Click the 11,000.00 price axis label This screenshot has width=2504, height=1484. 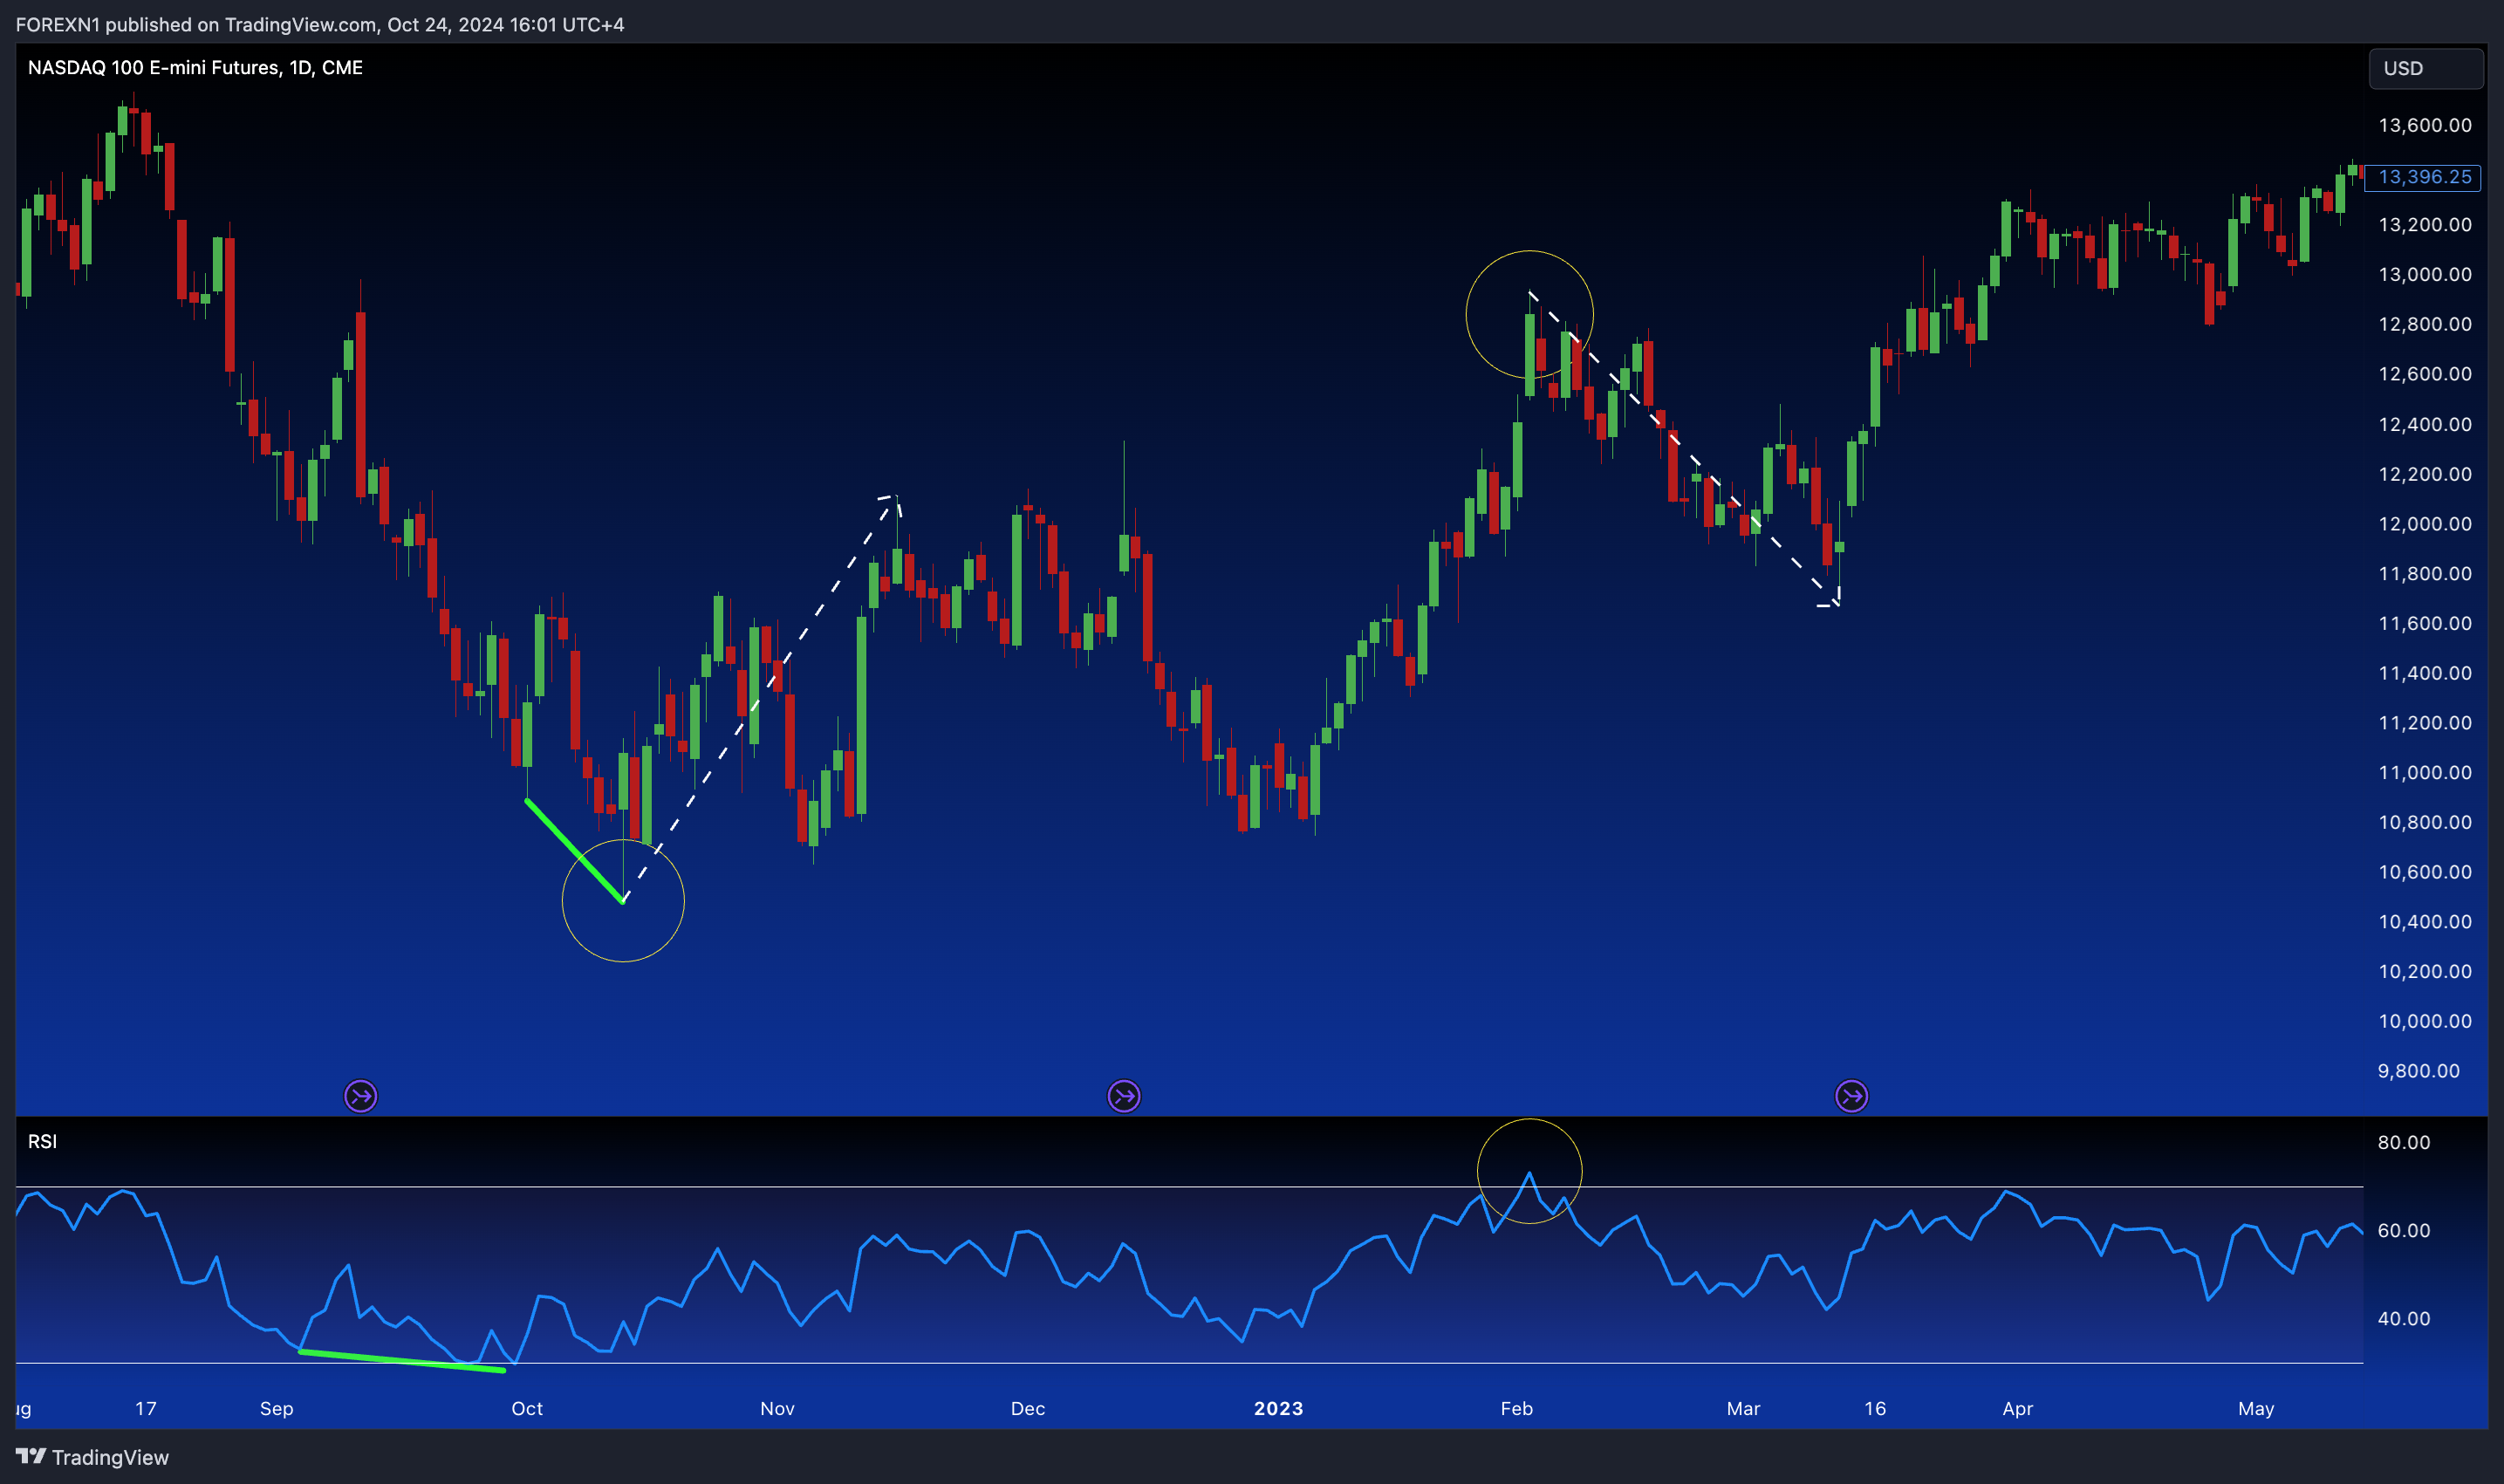click(x=2424, y=772)
